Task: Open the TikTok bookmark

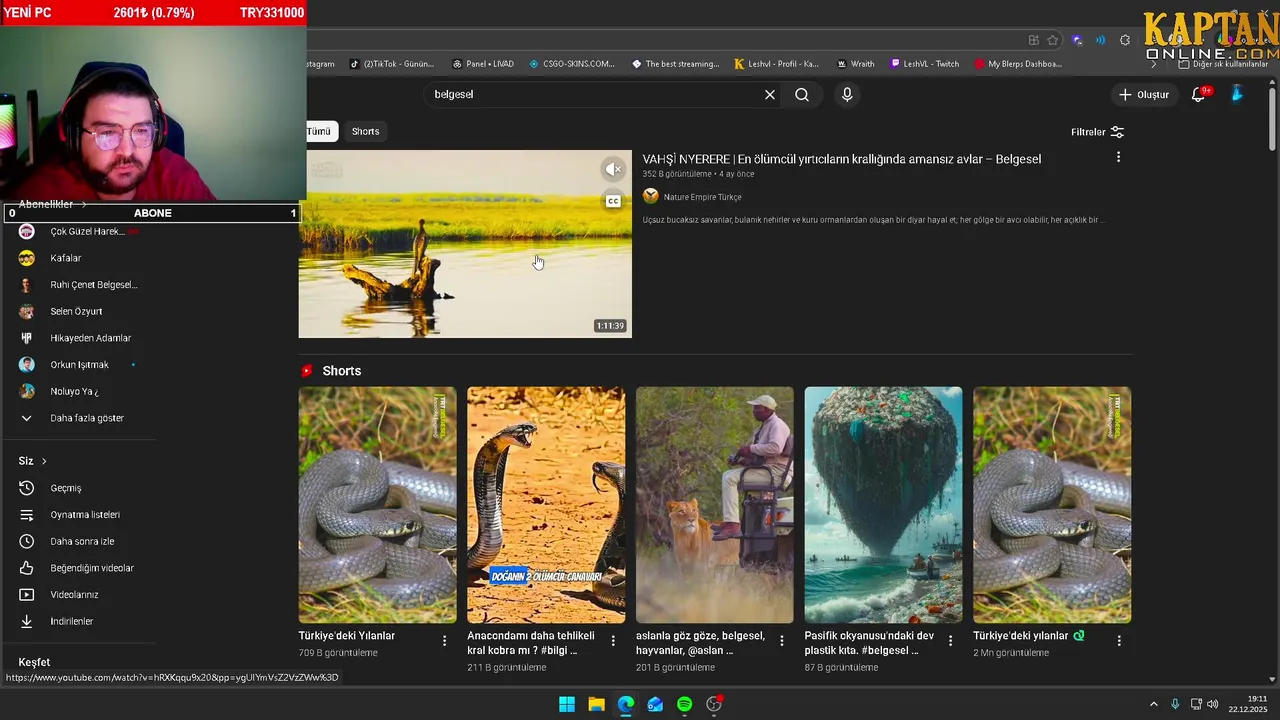Action: [x=392, y=64]
